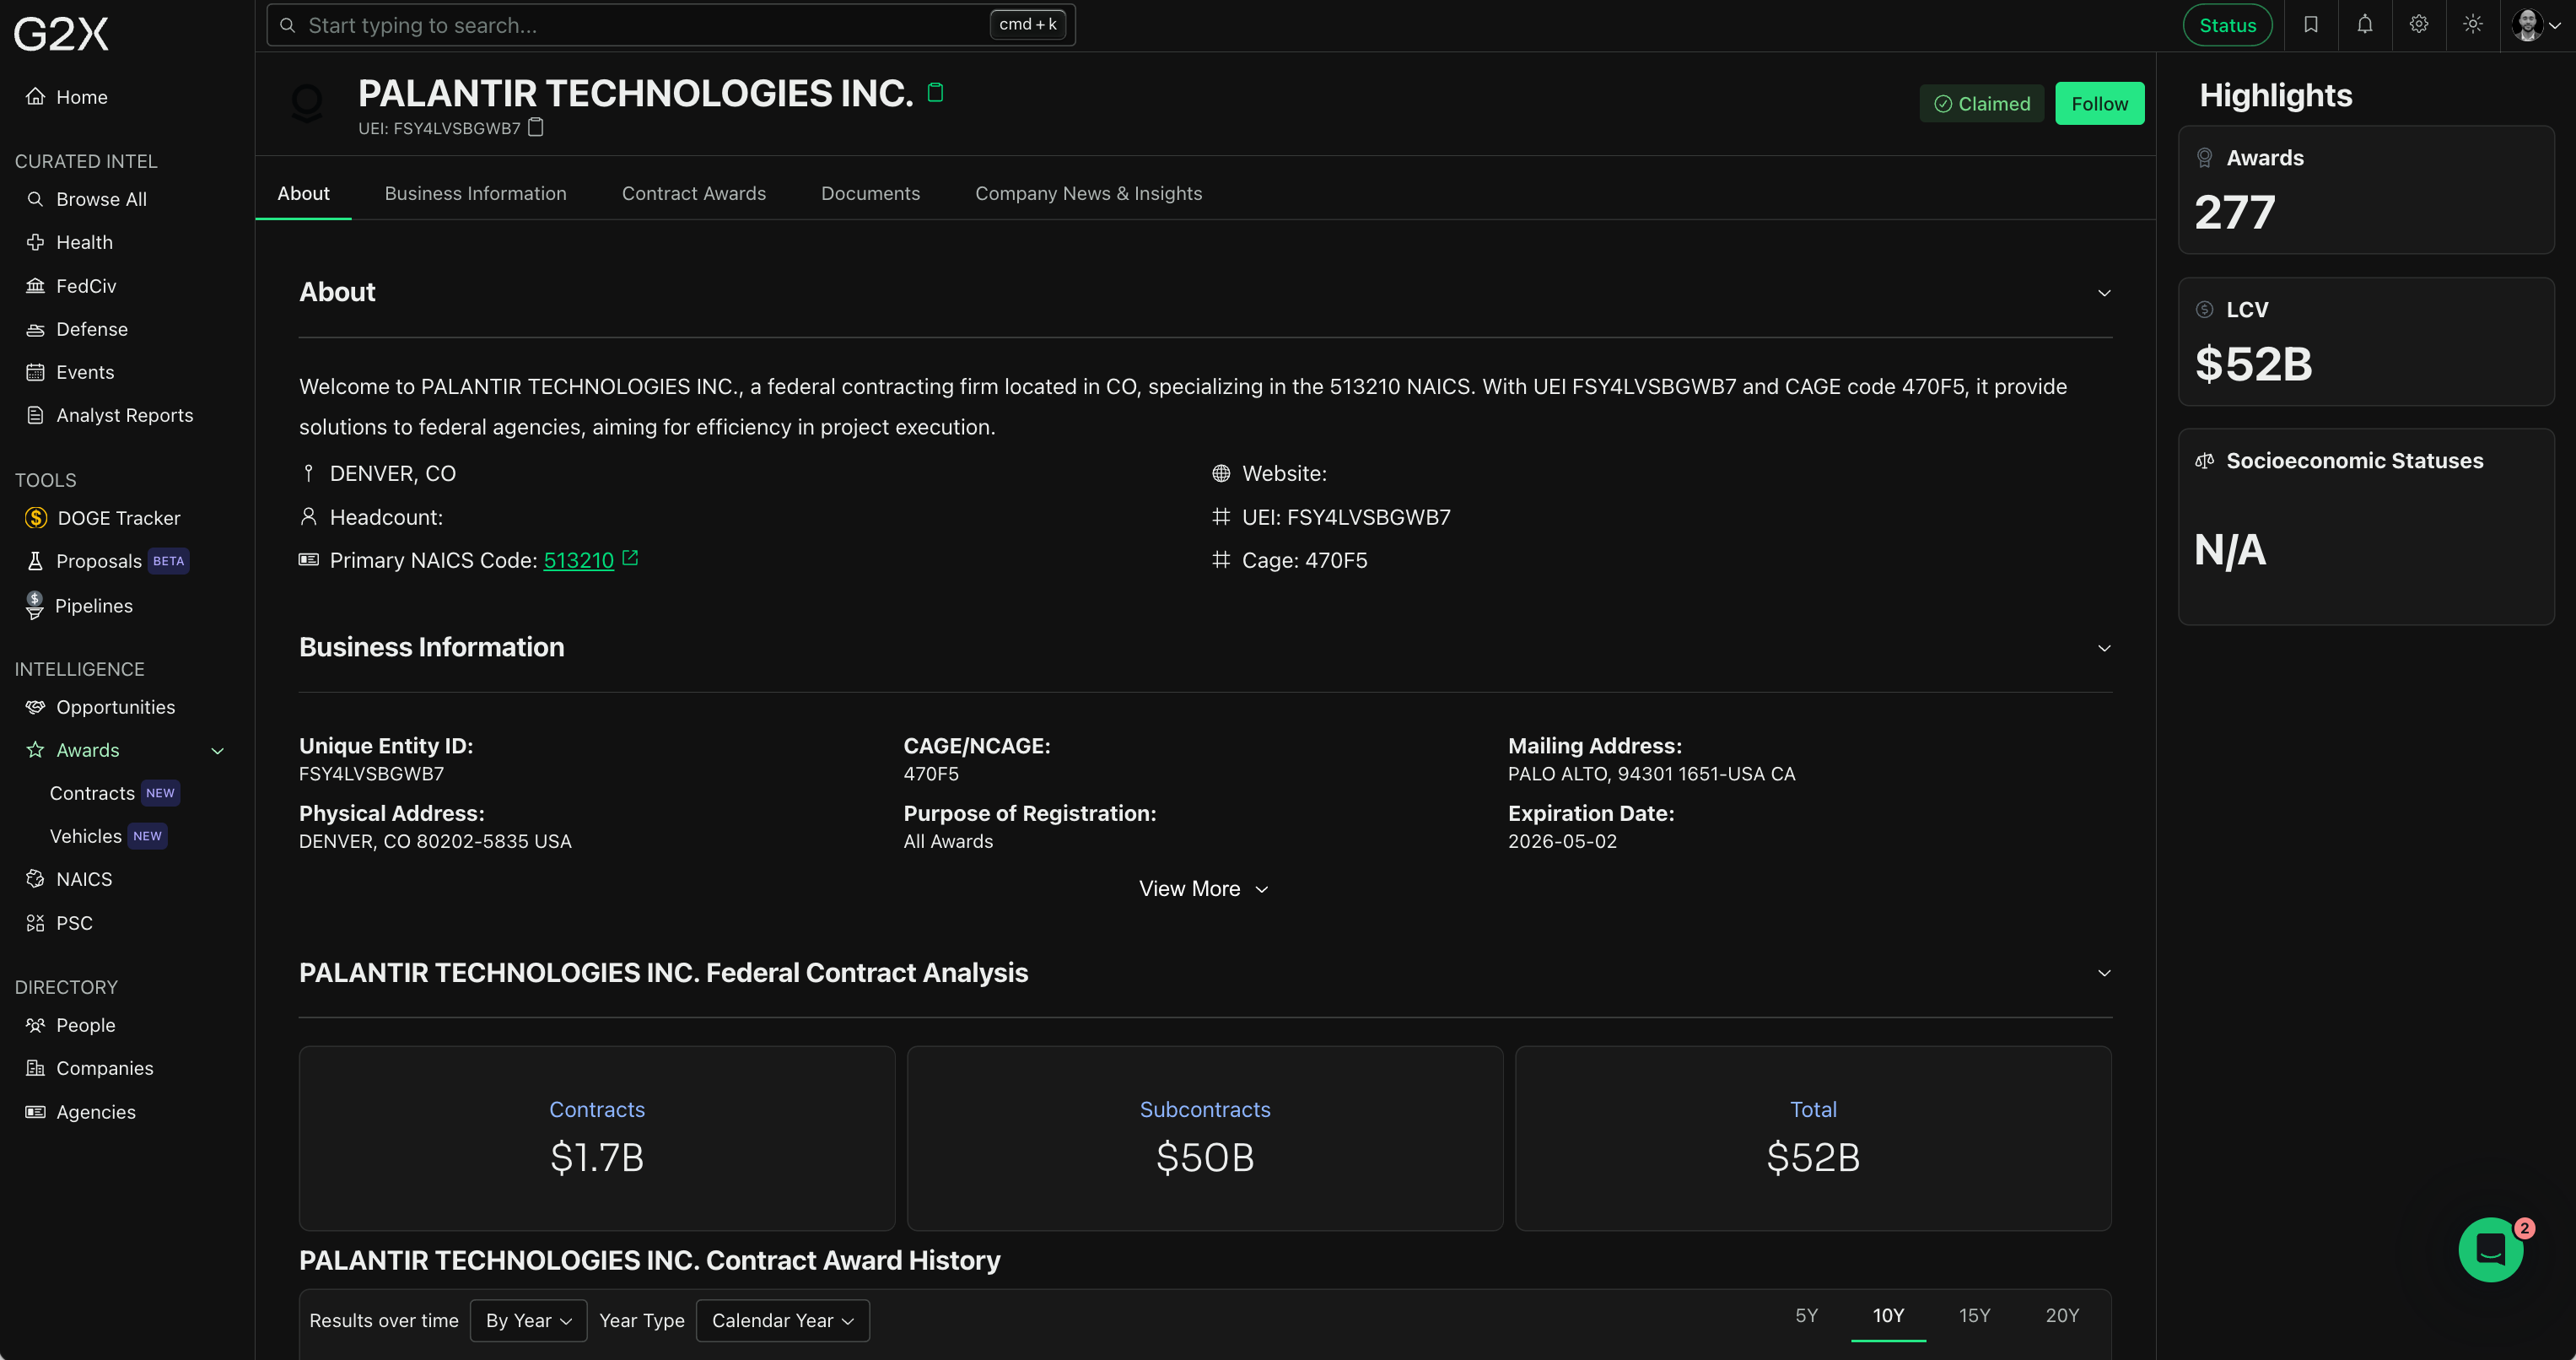This screenshot has height=1360, width=2576.
Task: Click the Socioeconomic Statuses card
Action: coord(2366,527)
